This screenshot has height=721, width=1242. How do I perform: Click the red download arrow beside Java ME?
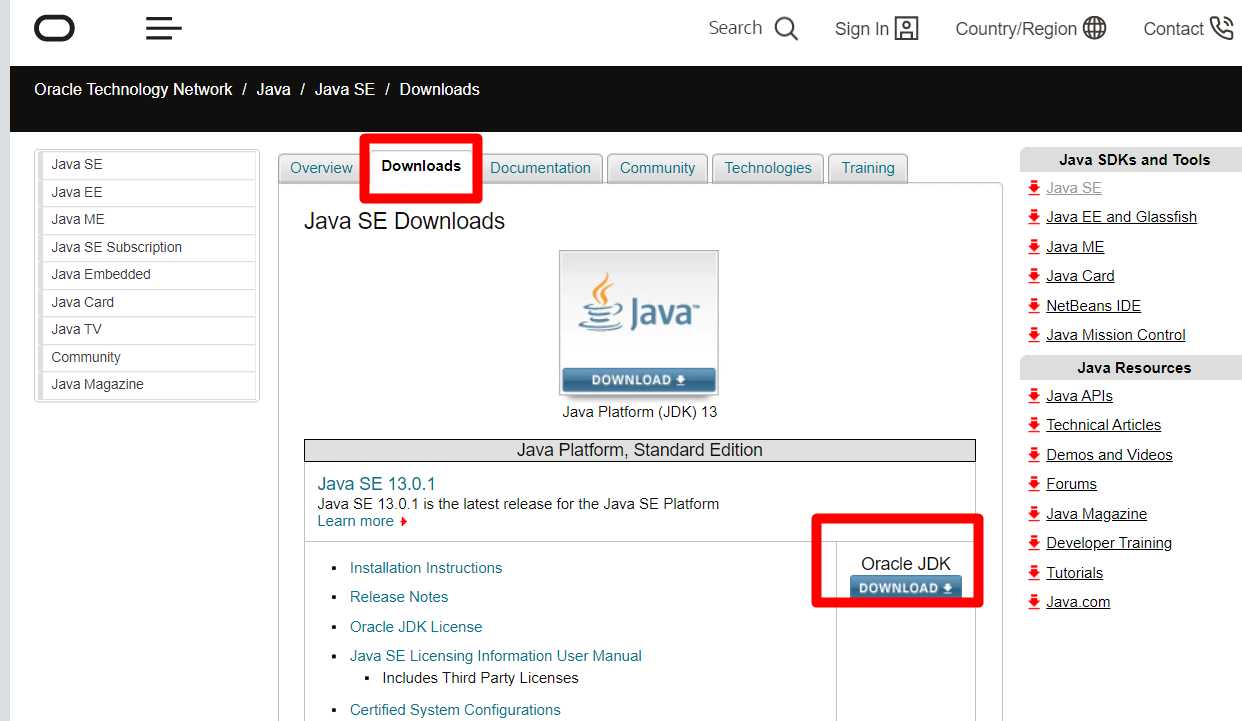coord(1034,247)
